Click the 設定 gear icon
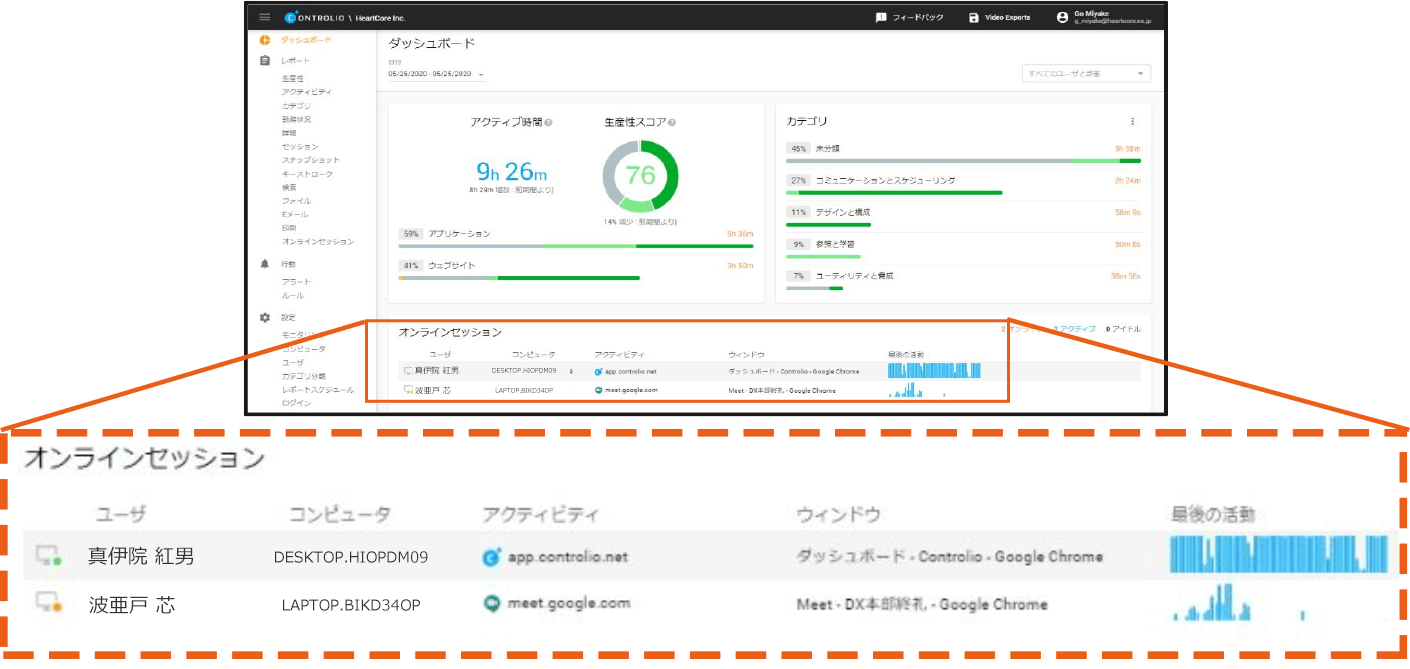Screen dimensions: 1410x669 click(x=265, y=317)
